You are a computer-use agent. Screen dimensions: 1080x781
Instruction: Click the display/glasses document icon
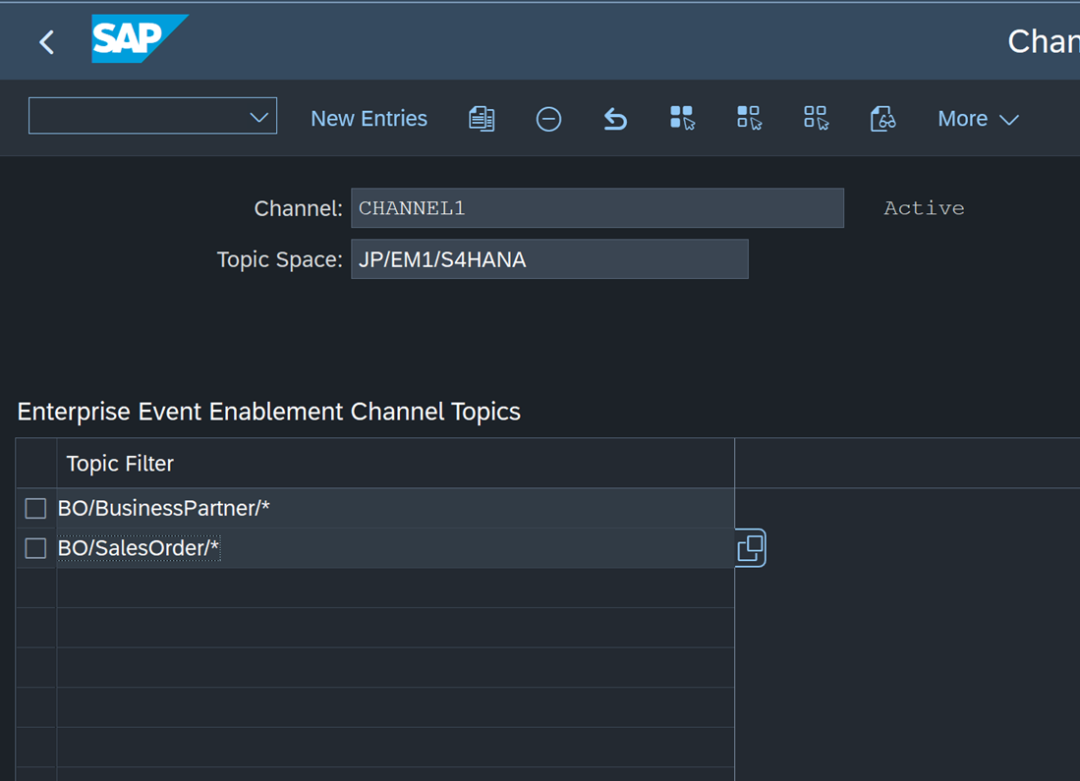point(882,118)
